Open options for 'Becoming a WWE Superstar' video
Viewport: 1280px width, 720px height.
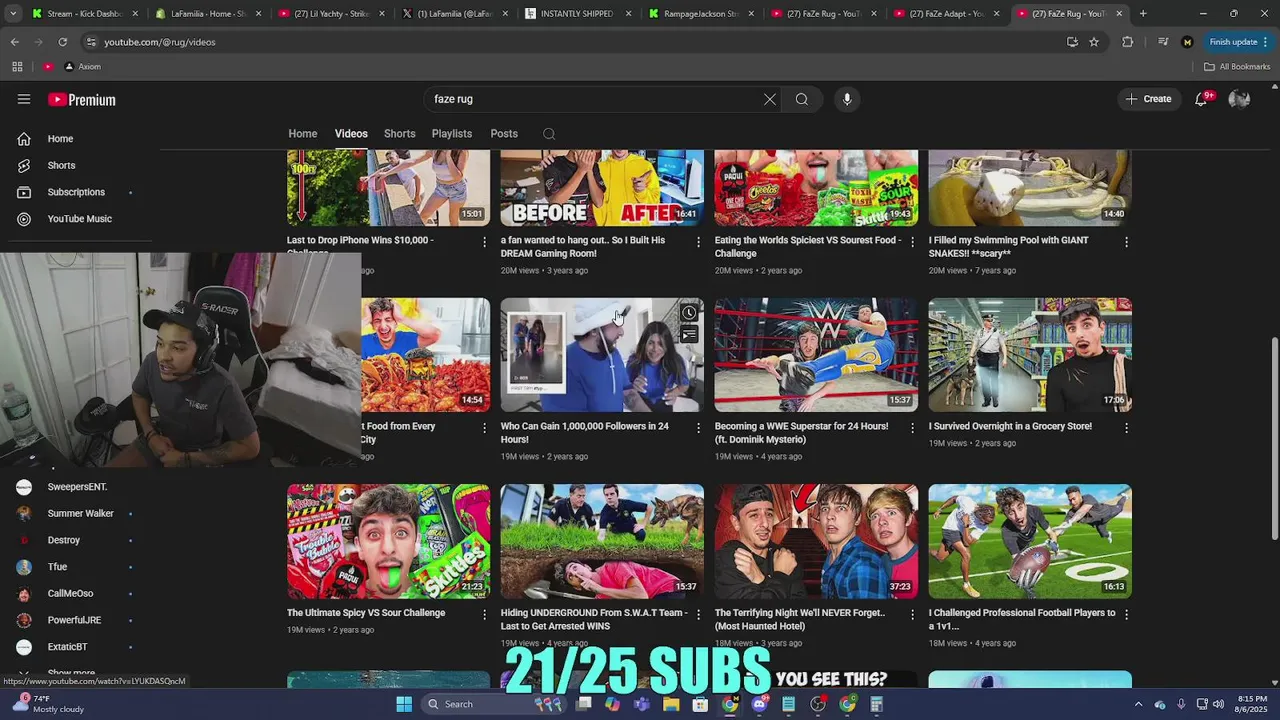click(x=912, y=428)
